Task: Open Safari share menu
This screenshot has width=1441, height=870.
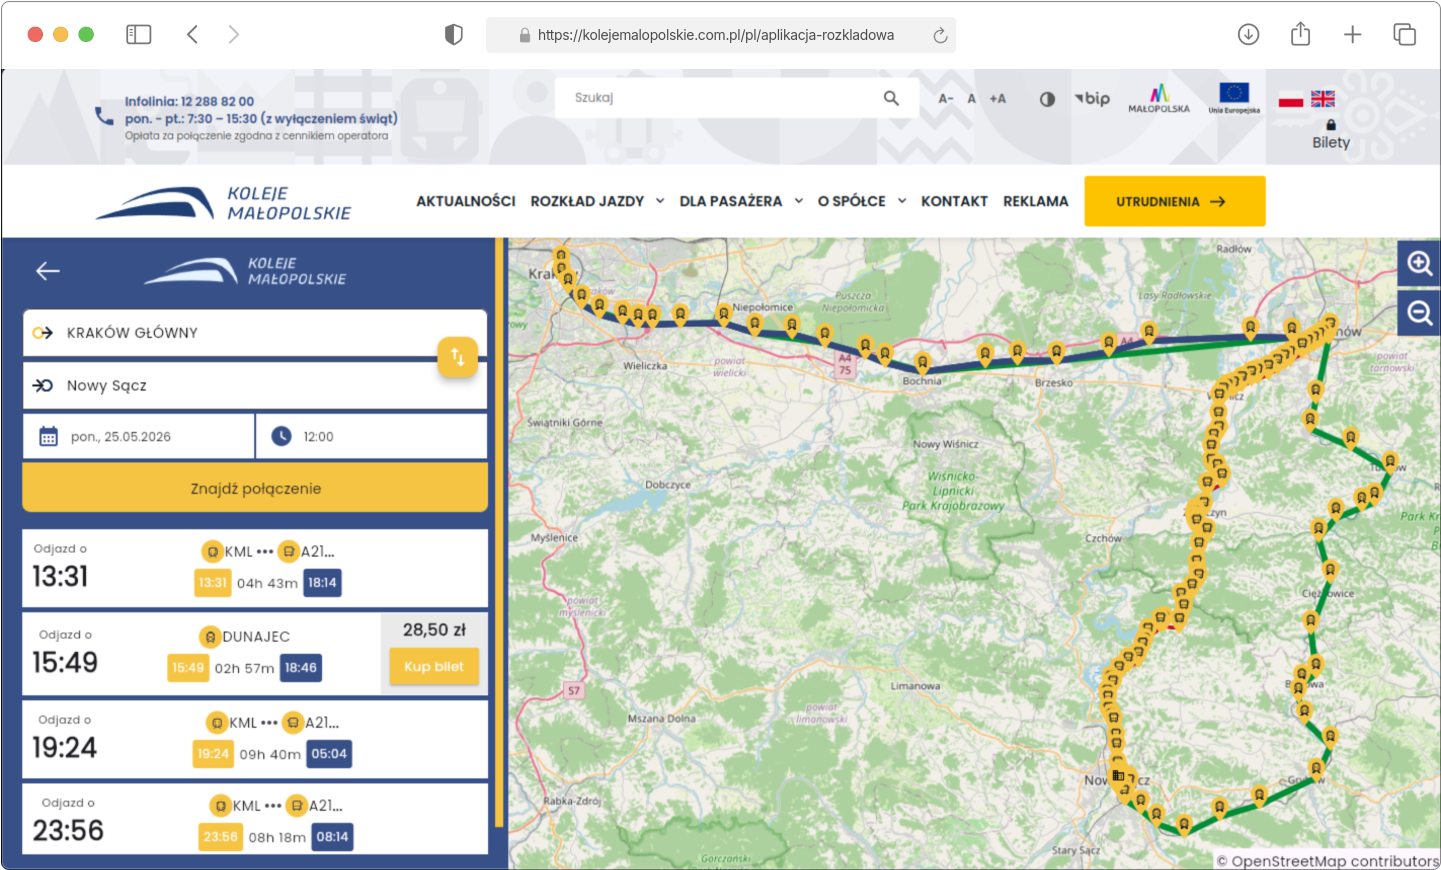Action: click(x=1300, y=34)
